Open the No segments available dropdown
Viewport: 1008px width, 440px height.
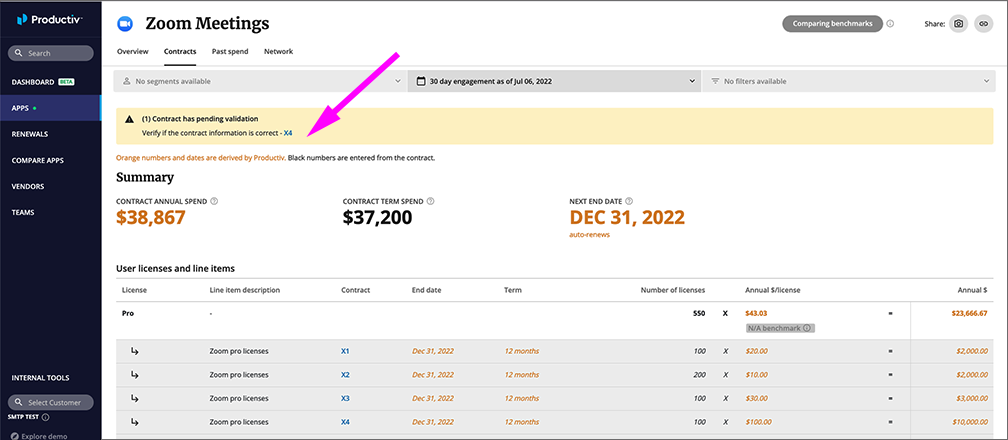click(x=260, y=82)
